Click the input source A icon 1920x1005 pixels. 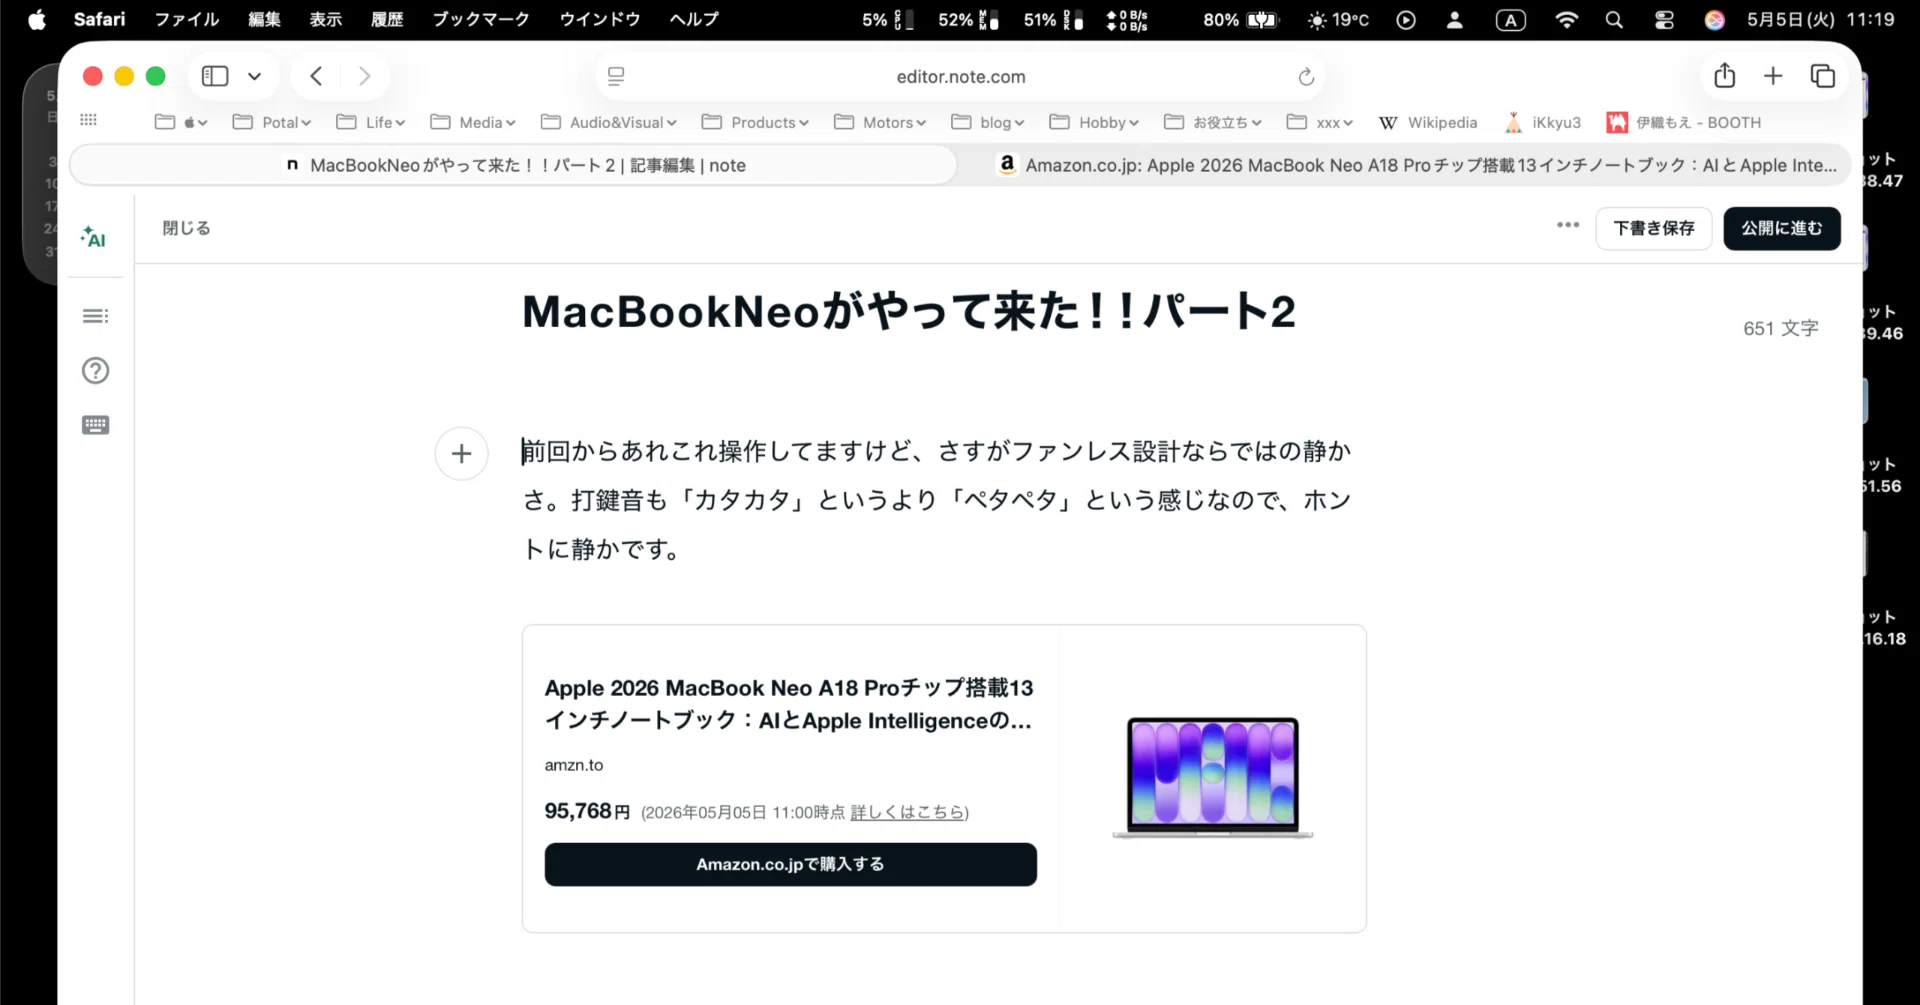pos(1510,19)
